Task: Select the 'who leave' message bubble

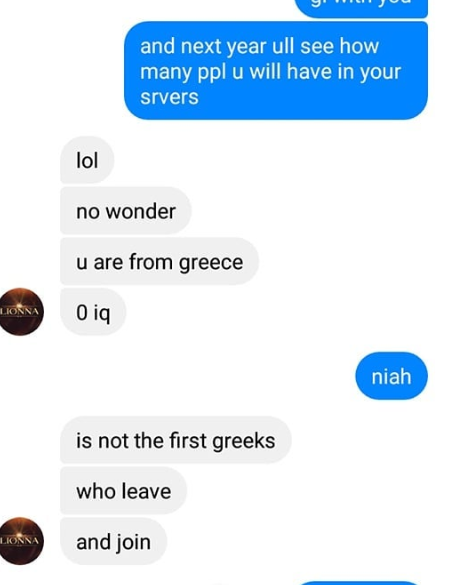Action: pyautogui.click(x=123, y=491)
